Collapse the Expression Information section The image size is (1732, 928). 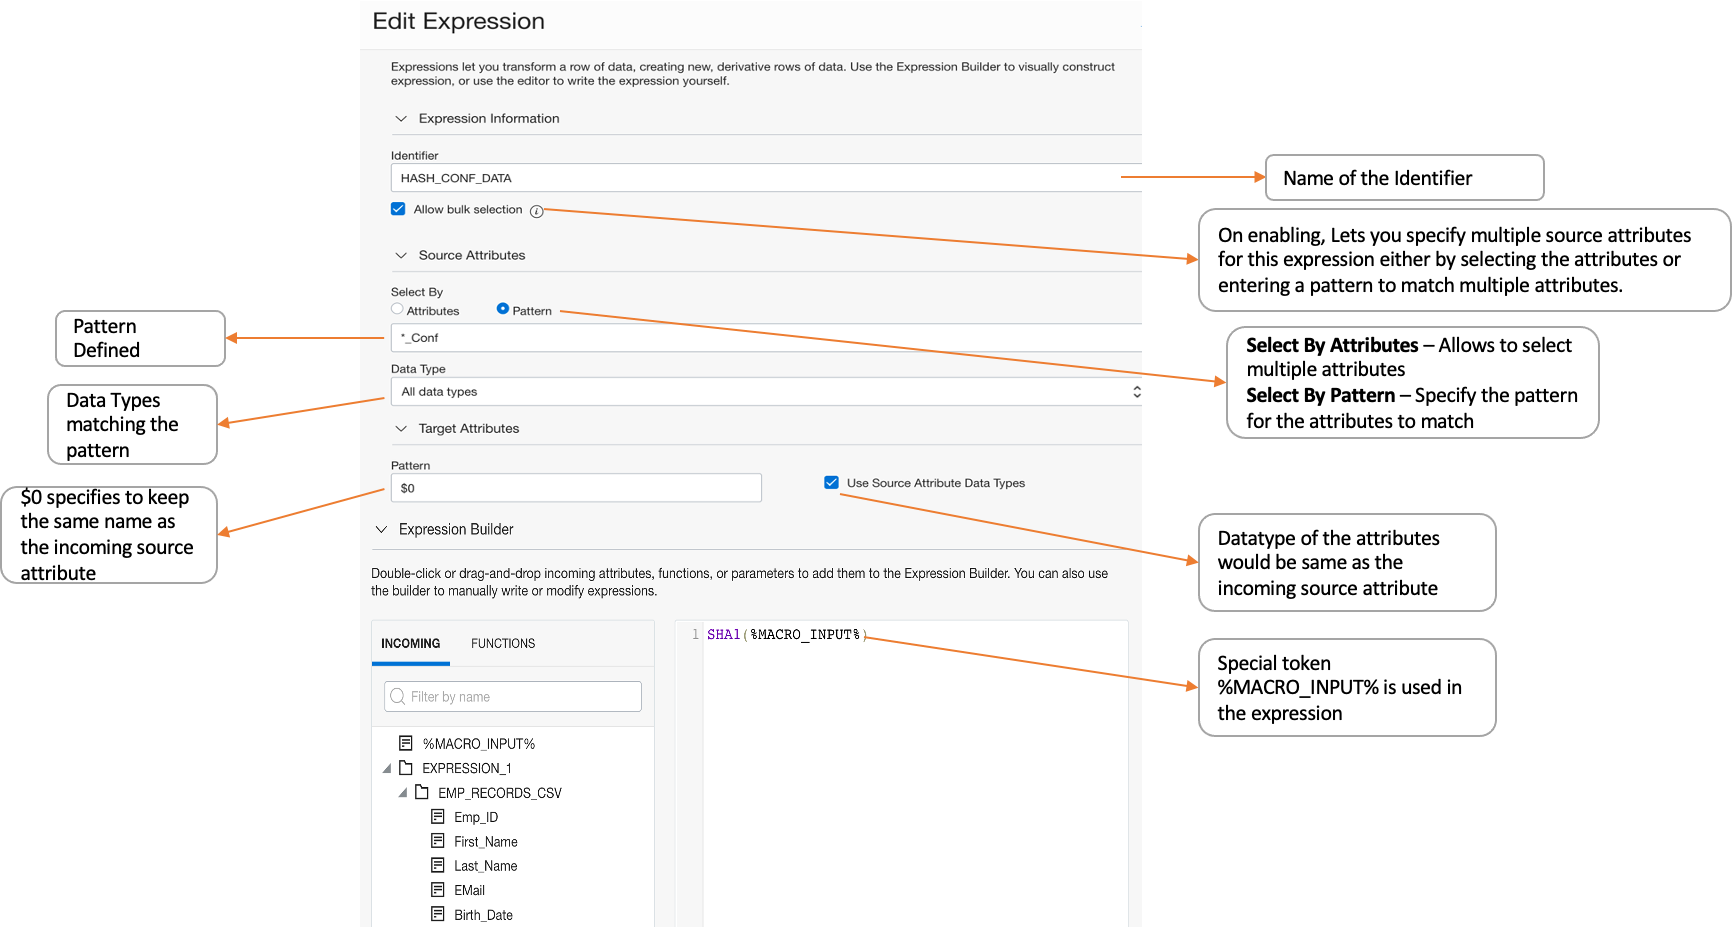pyautogui.click(x=401, y=119)
